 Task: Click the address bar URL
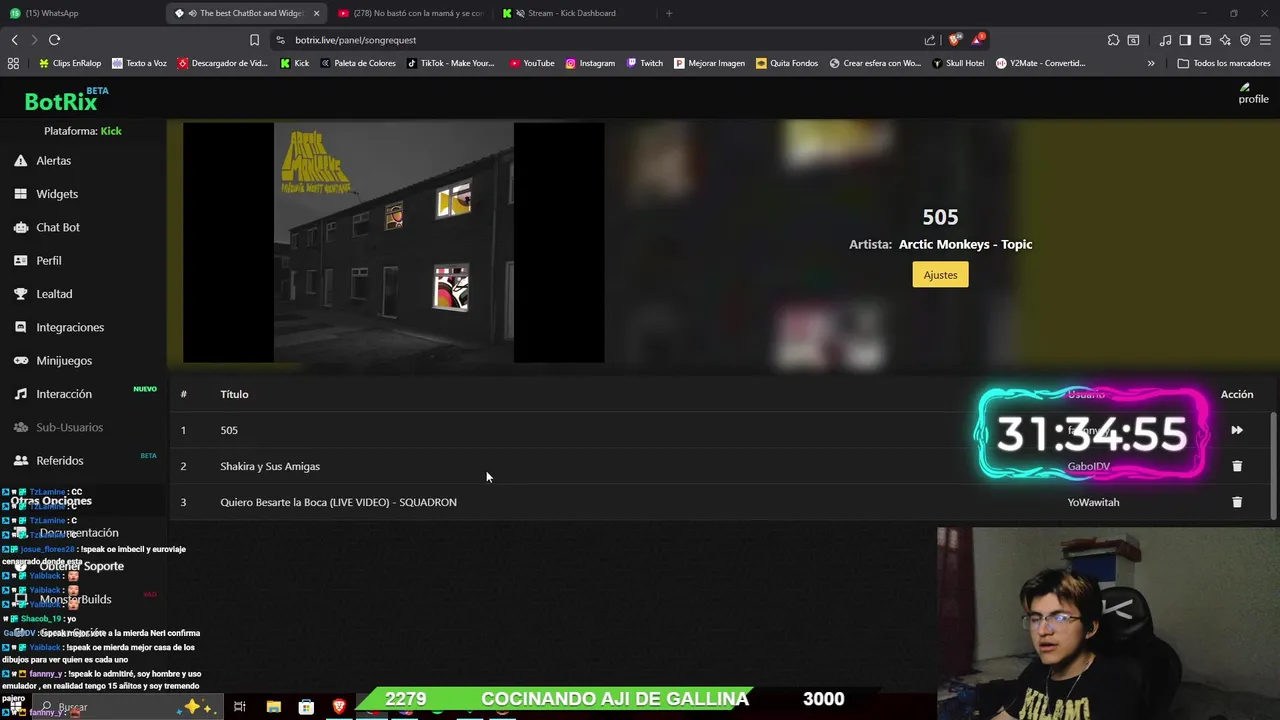pos(356,40)
